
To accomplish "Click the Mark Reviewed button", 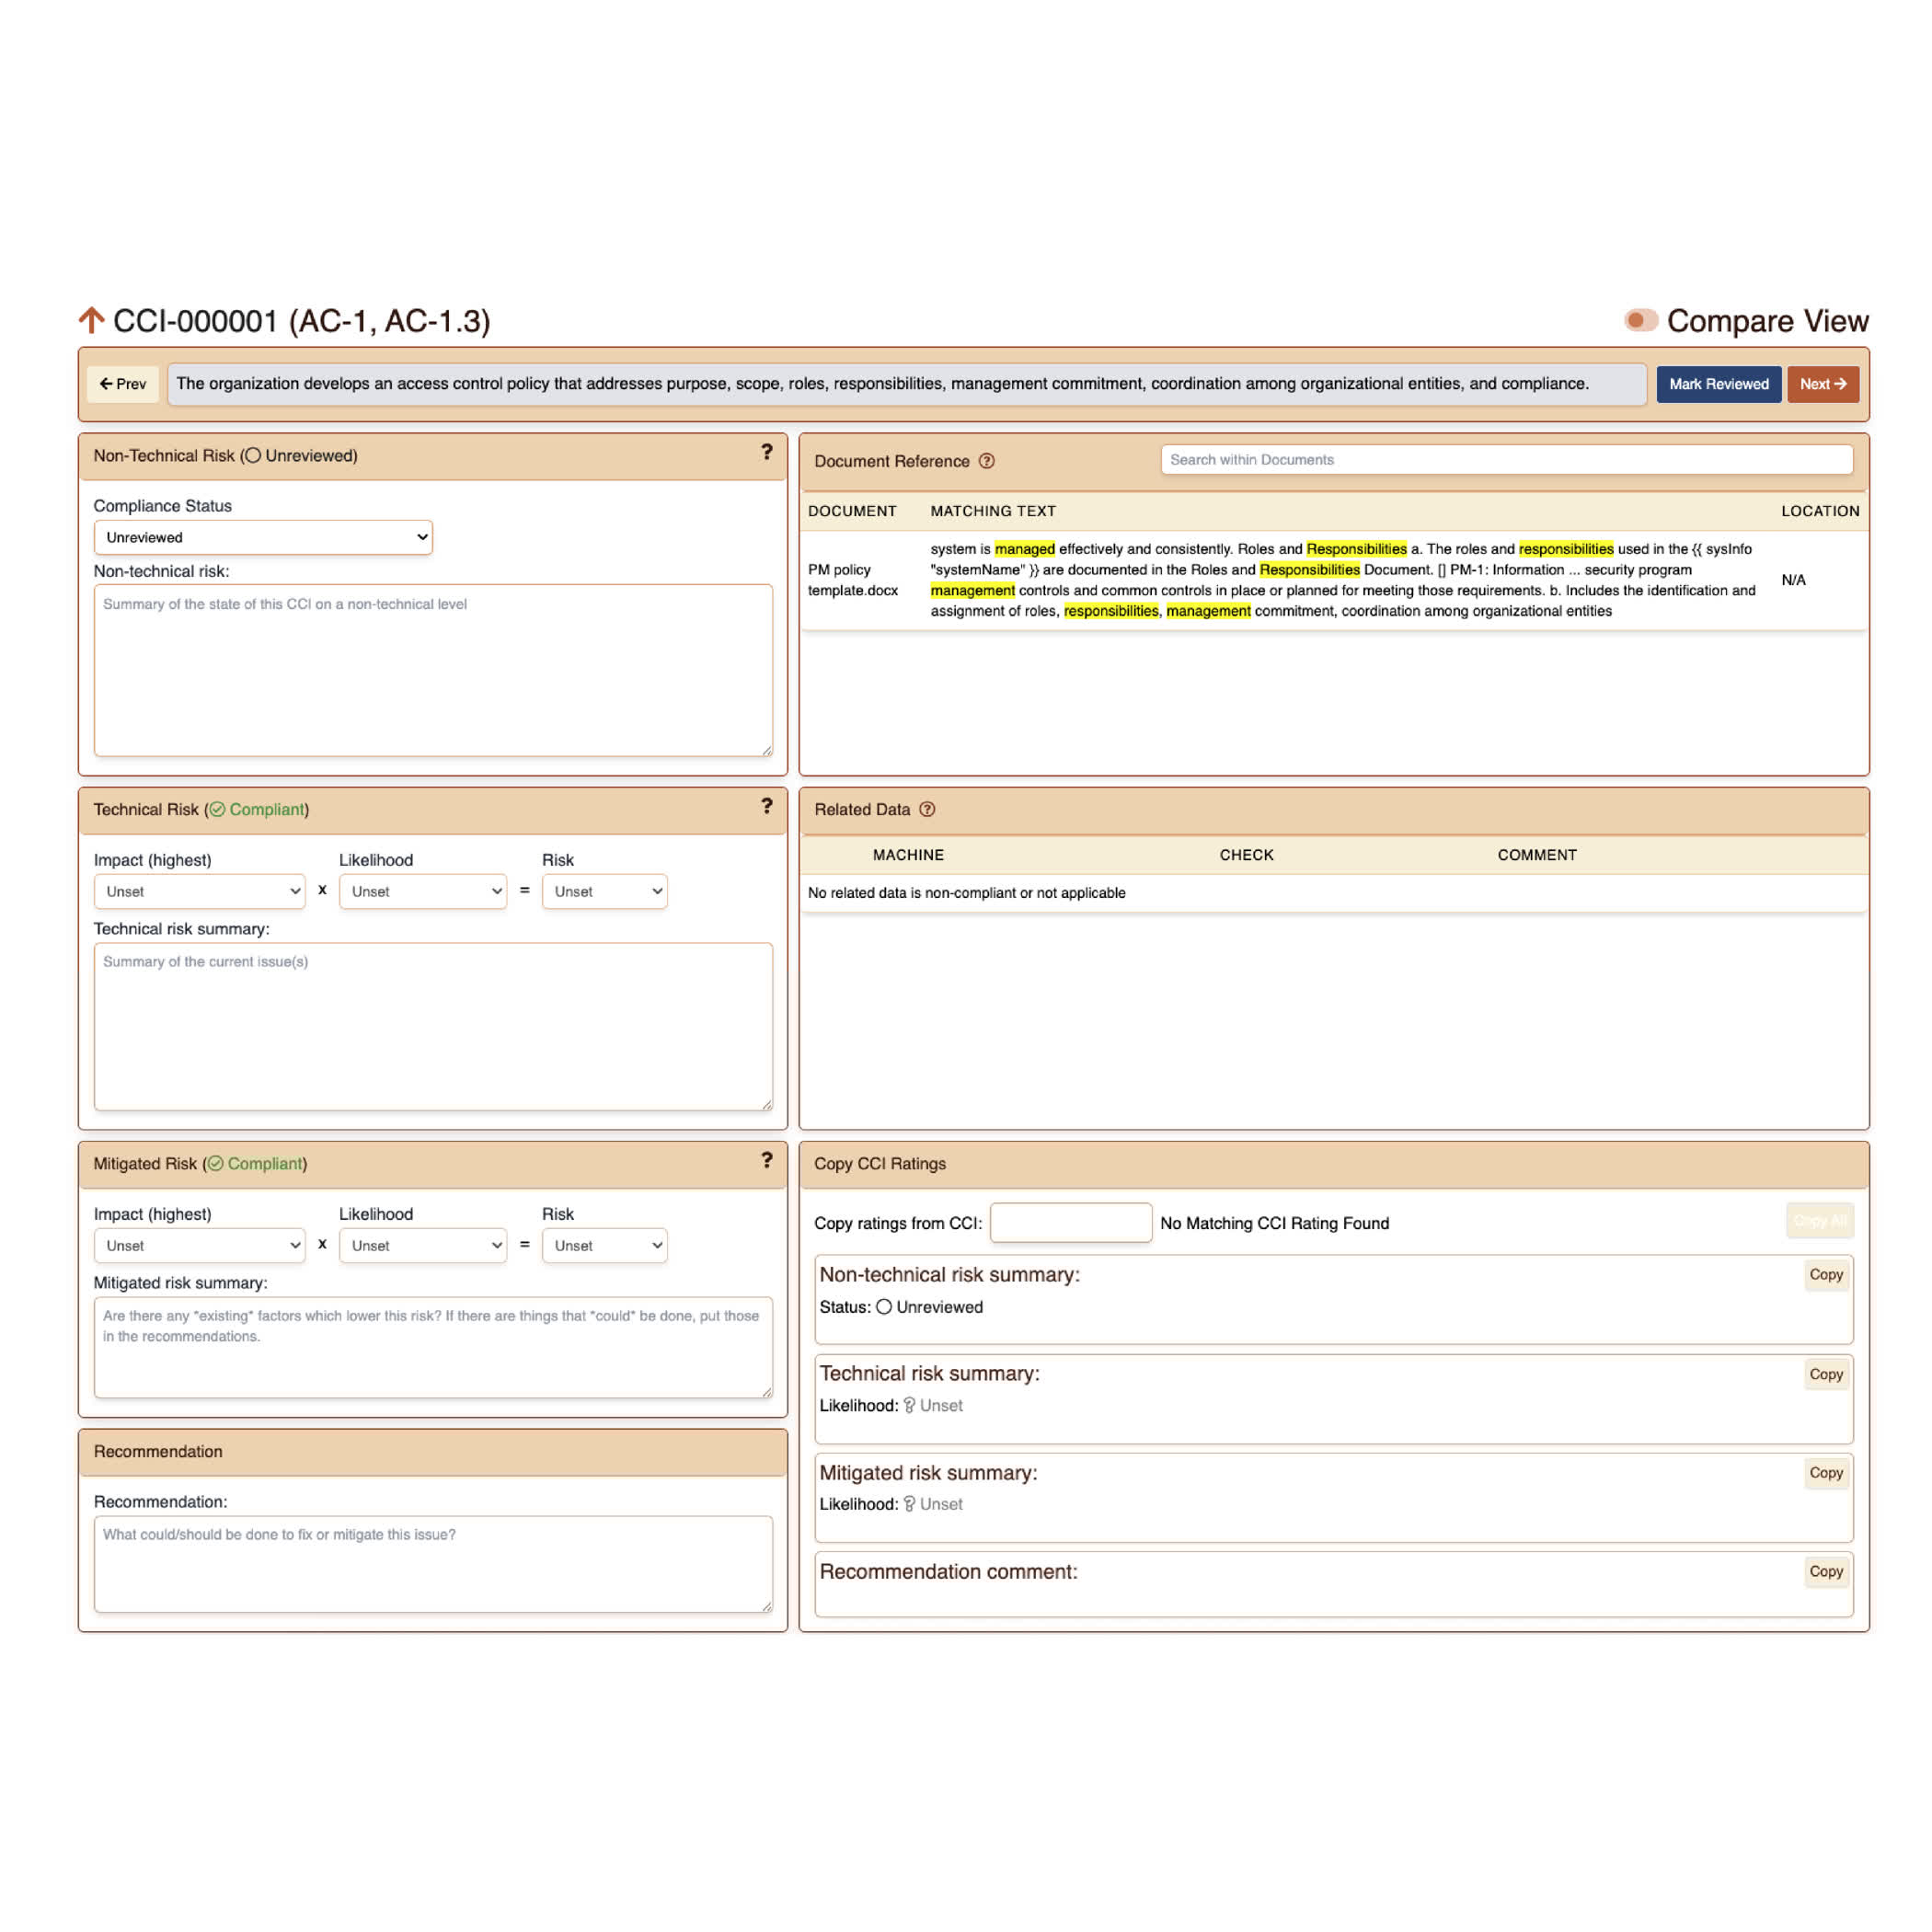I will [1717, 384].
